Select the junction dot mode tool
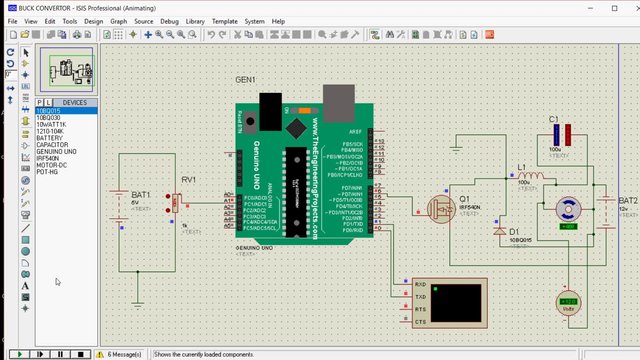 coord(25,75)
